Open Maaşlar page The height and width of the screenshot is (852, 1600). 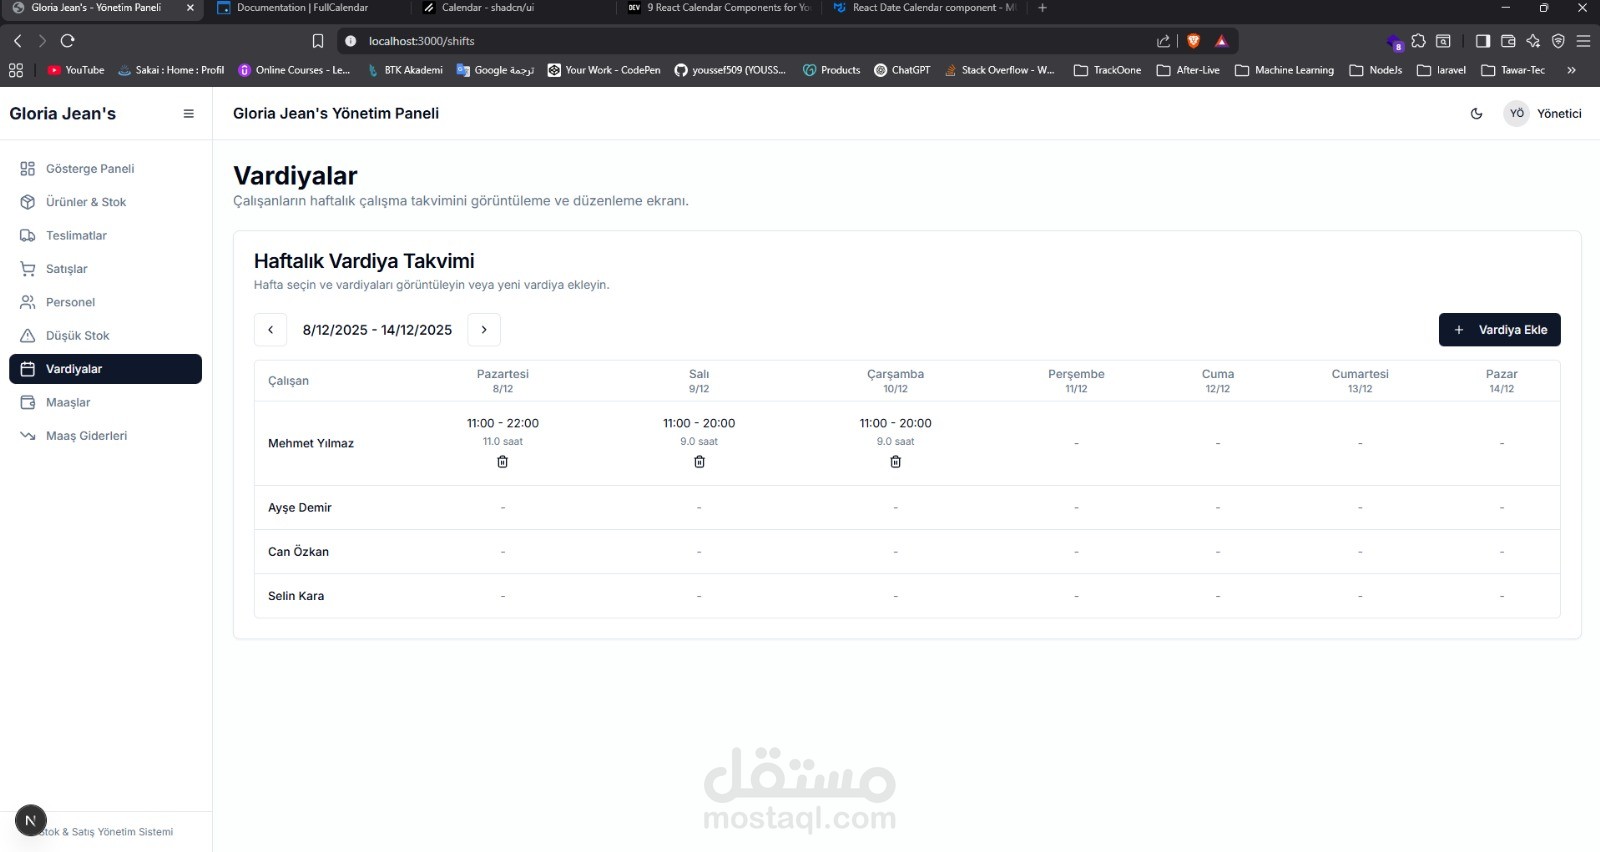105,403
